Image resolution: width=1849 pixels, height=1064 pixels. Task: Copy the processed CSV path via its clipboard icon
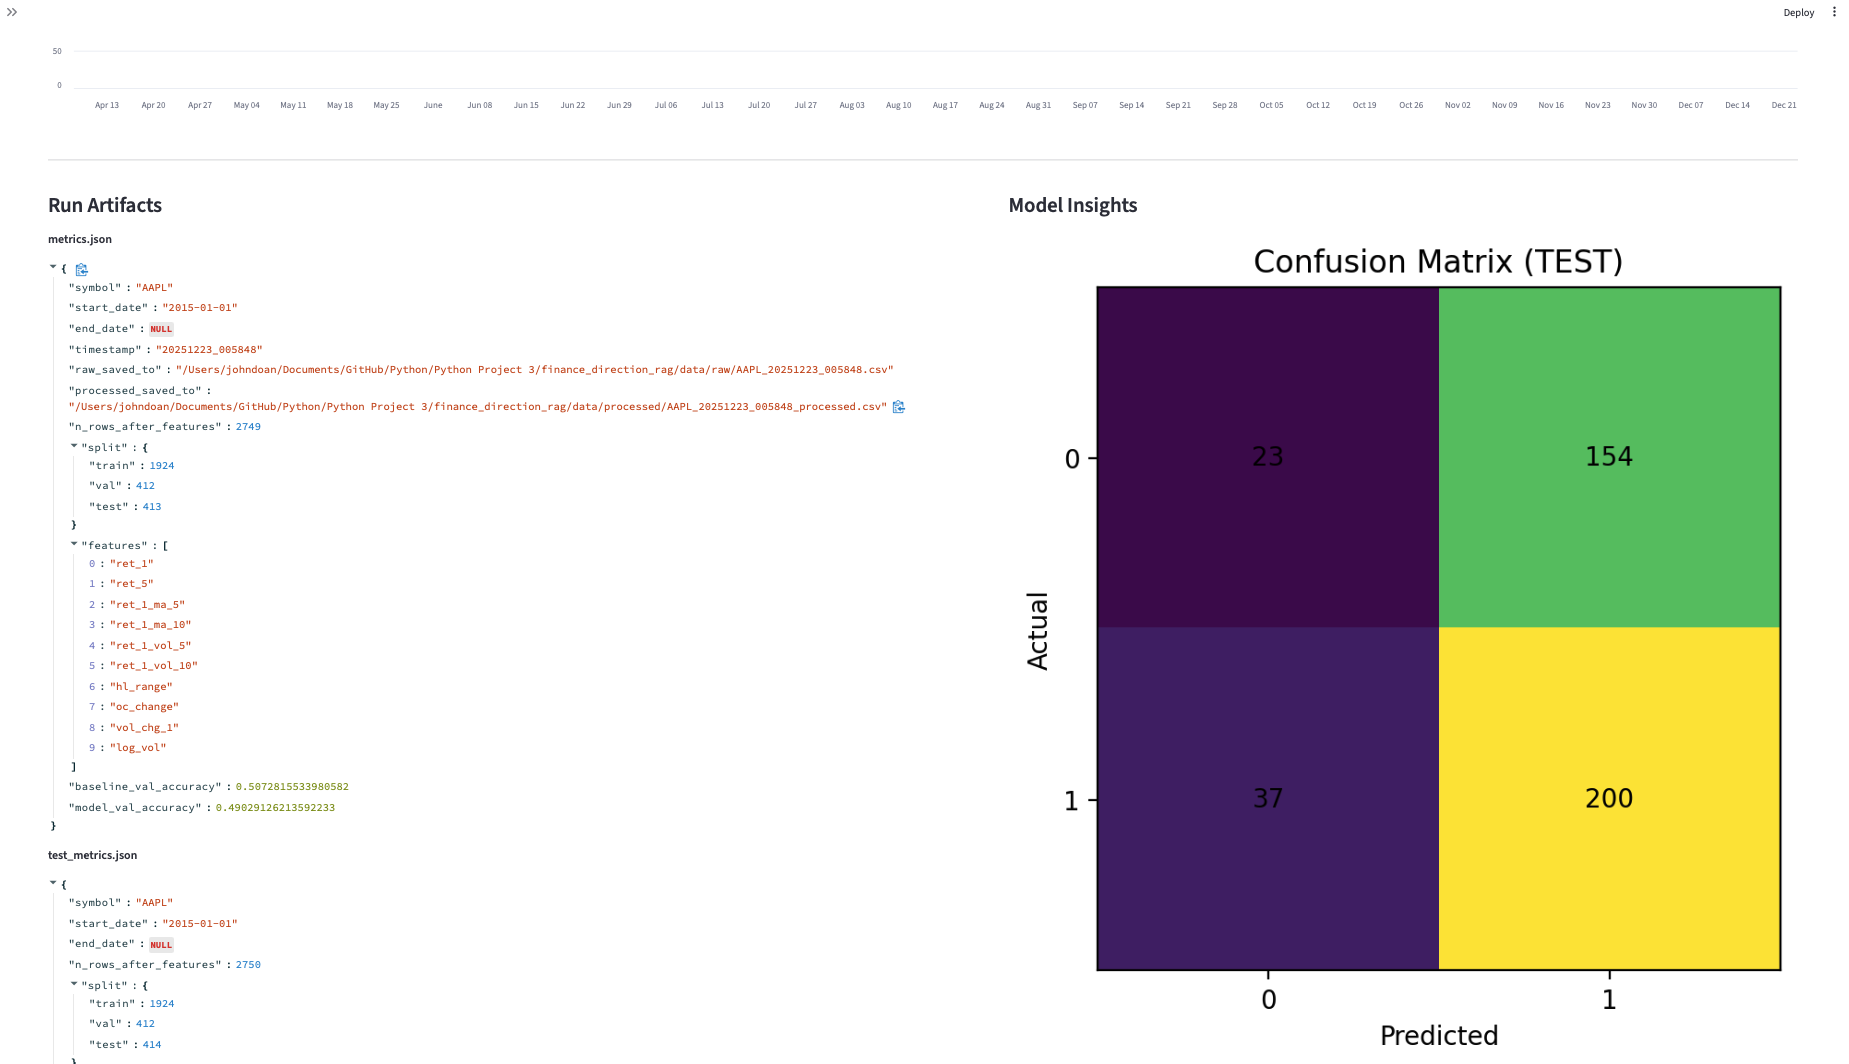pos(899,406)
